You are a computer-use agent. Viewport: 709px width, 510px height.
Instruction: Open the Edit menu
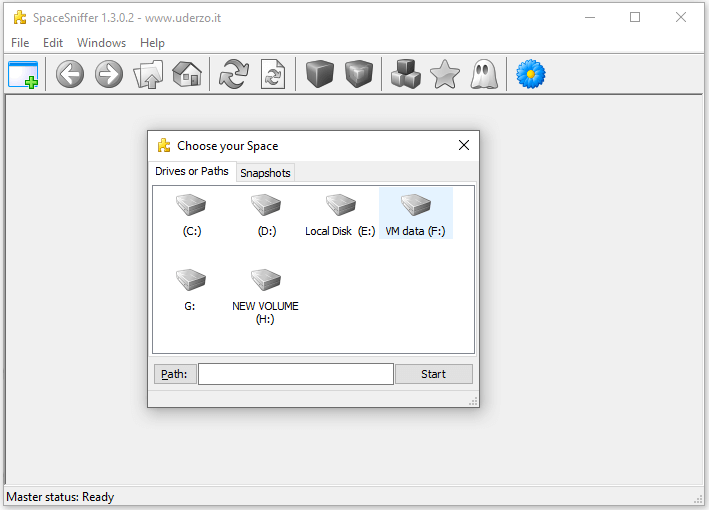coord(53,43)
